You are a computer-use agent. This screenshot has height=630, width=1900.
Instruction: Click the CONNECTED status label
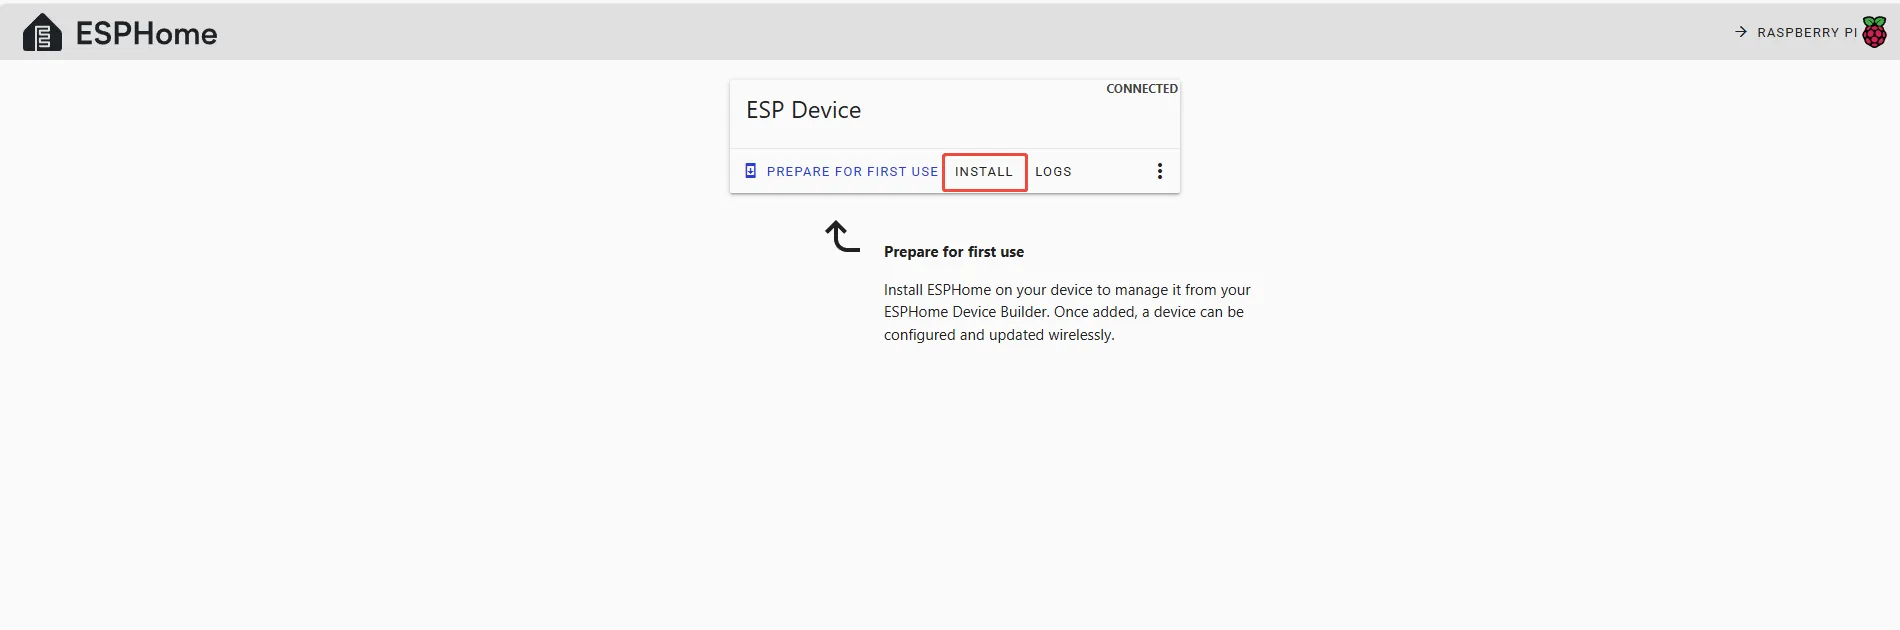pyautogui.click(x=1142, y=89)
